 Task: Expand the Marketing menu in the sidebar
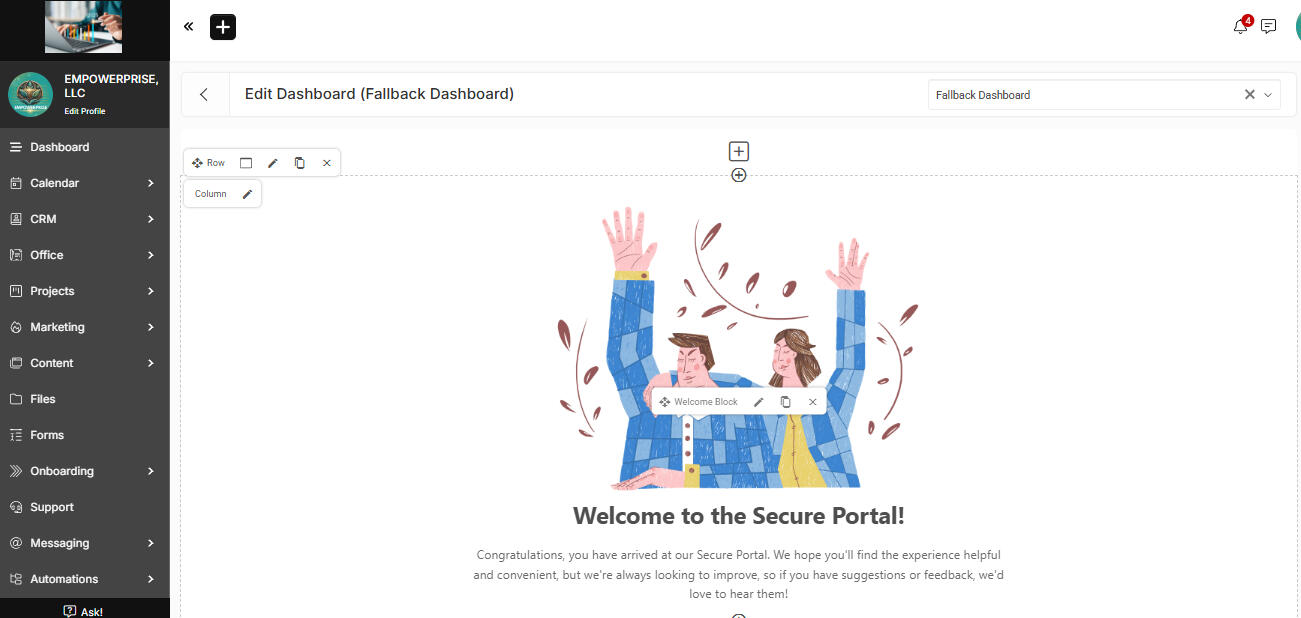tap(57, 326)
